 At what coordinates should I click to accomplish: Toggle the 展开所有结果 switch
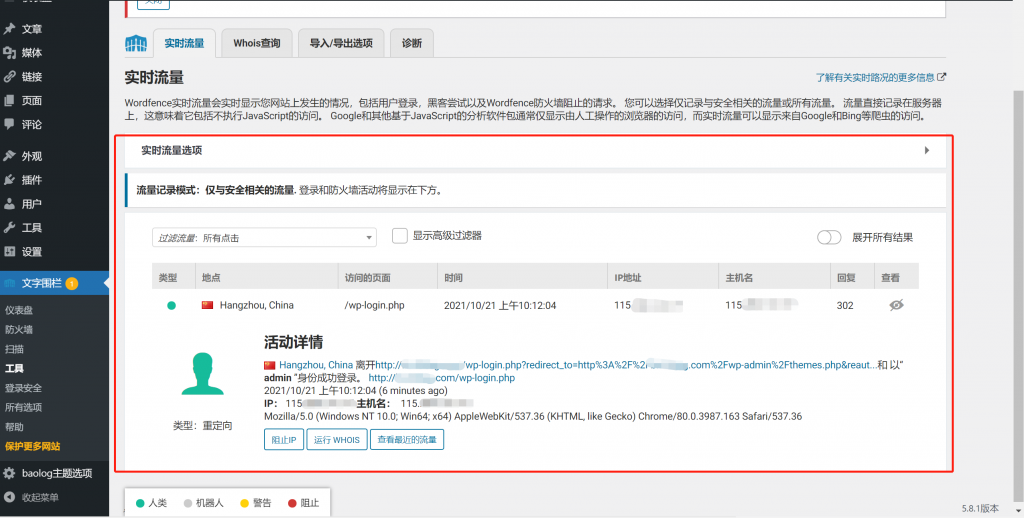tap(829, 237)
